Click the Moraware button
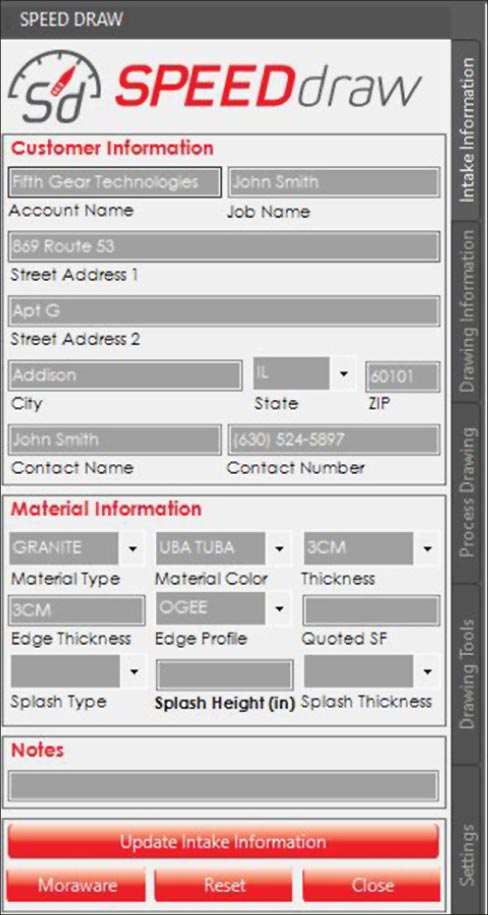Image resolution: width=488 pixels, height=915 pixels. 76,885
